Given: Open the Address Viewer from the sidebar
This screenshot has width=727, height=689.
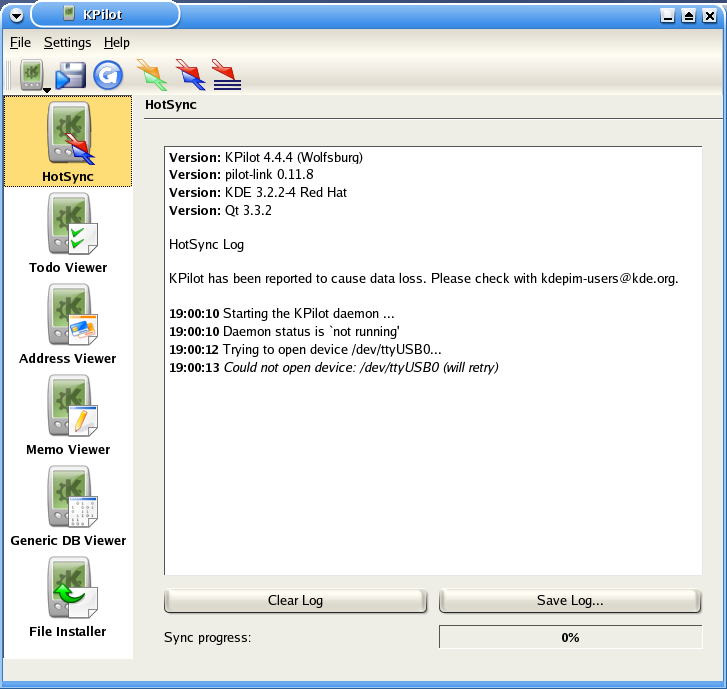Looking at the screenshot, I should coord(68,324).
